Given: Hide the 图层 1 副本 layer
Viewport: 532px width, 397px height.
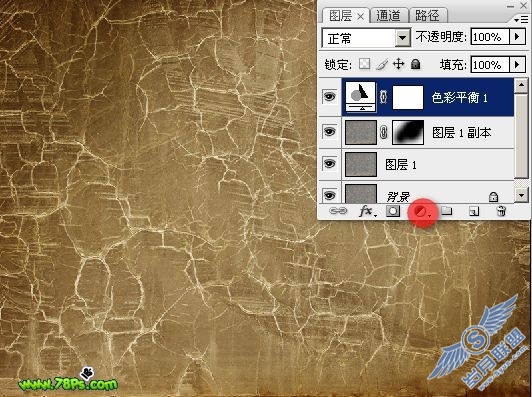Looking at the screenshot, I should click(329, 132).
